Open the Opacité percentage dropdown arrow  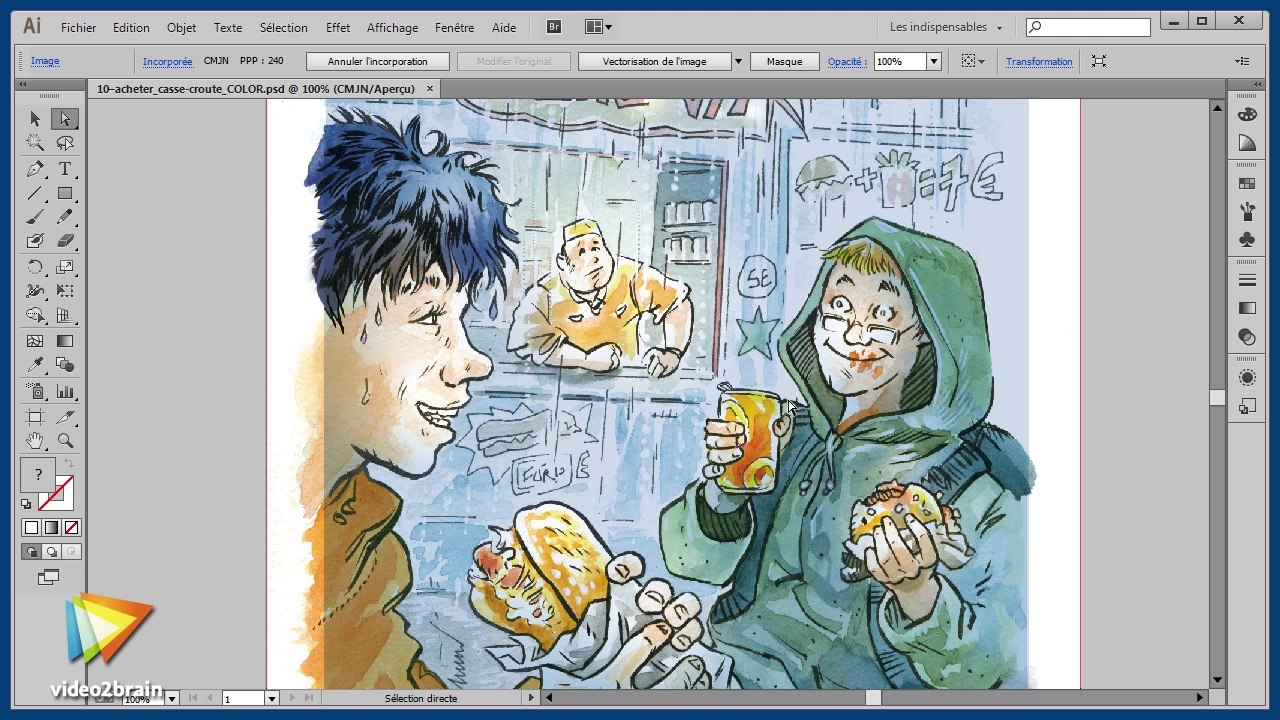934,62
